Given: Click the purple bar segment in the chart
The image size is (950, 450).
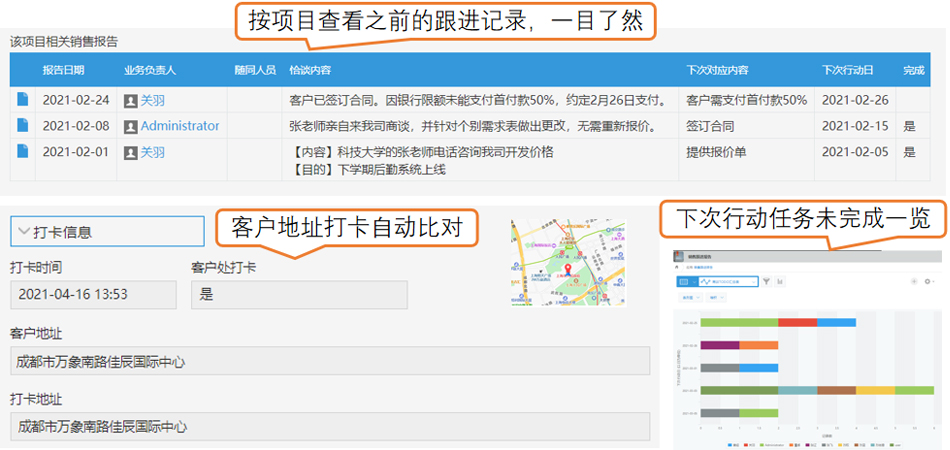Looking at the screenshot, I should point(720,345).
